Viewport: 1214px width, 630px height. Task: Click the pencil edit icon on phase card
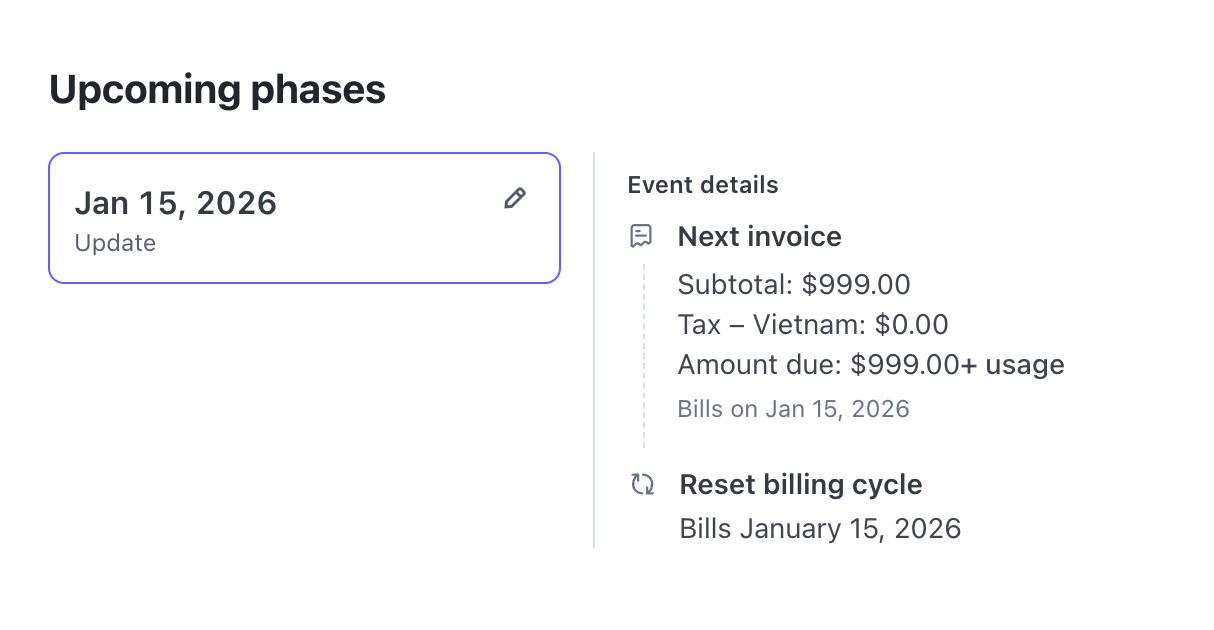pyautogui.click(x=514, y=199)
